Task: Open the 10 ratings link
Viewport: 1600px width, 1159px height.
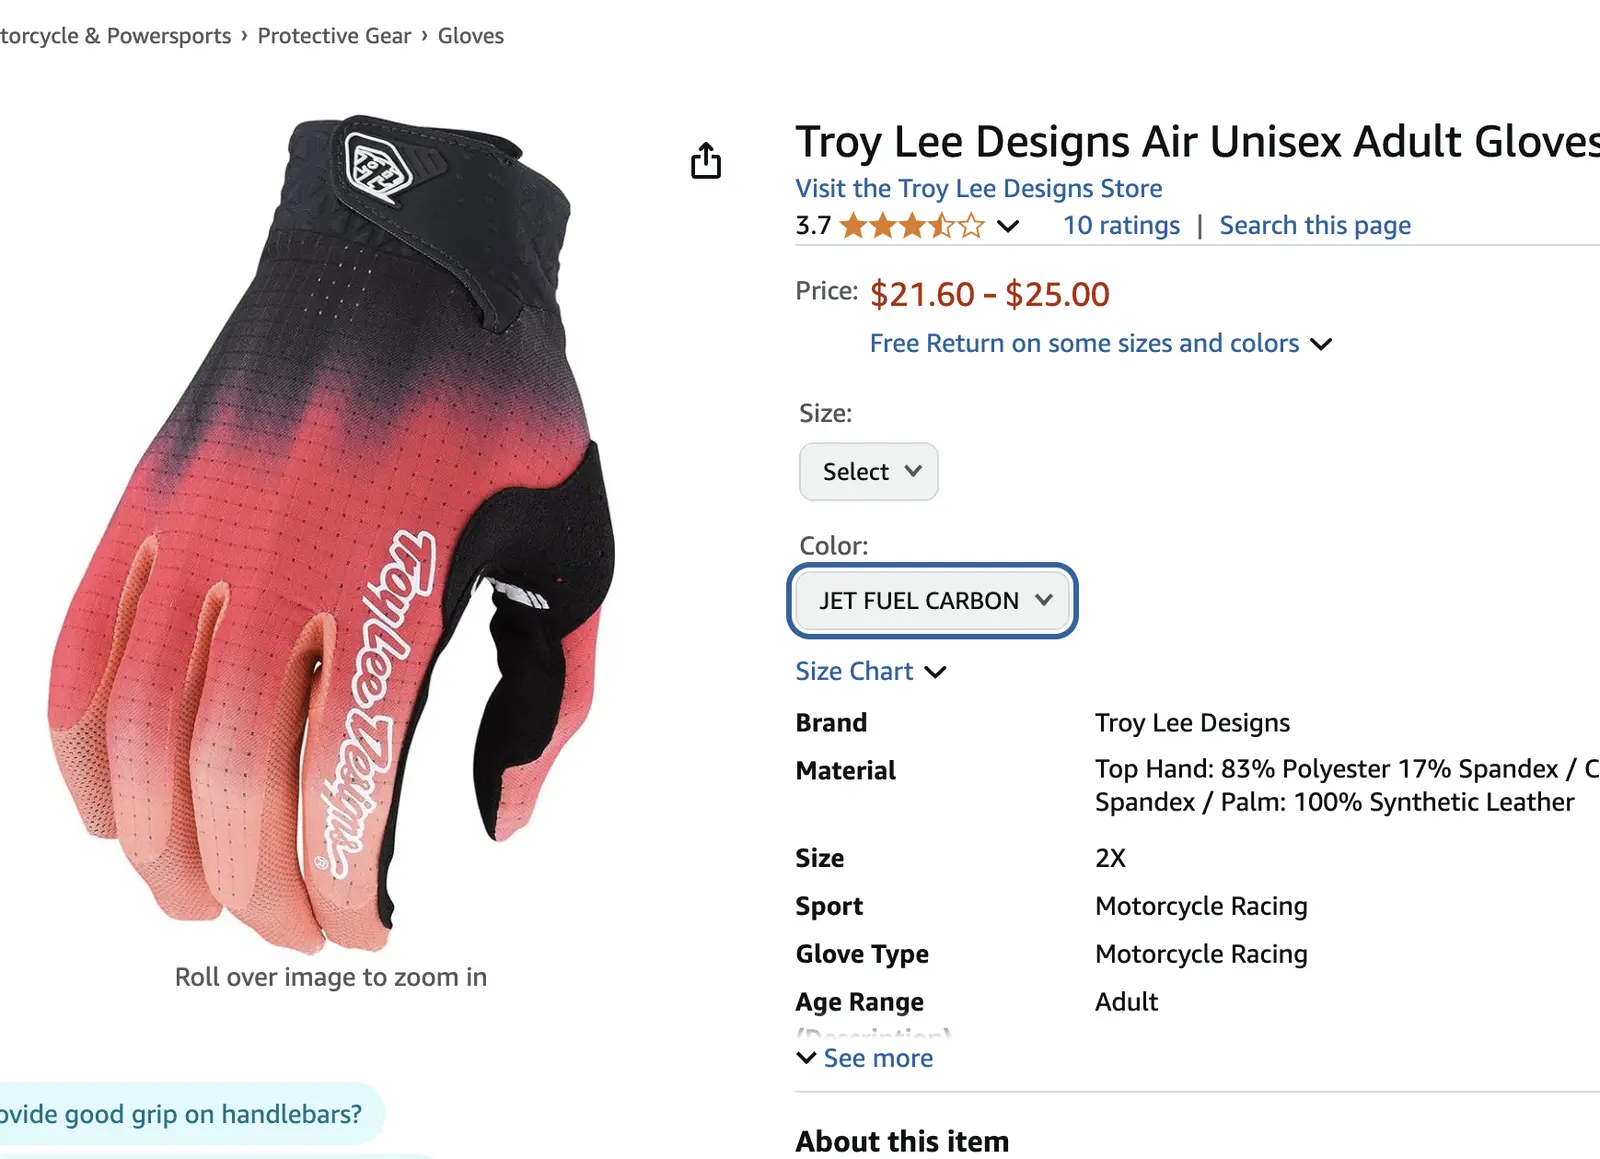Action: [x=1121, y=226]
